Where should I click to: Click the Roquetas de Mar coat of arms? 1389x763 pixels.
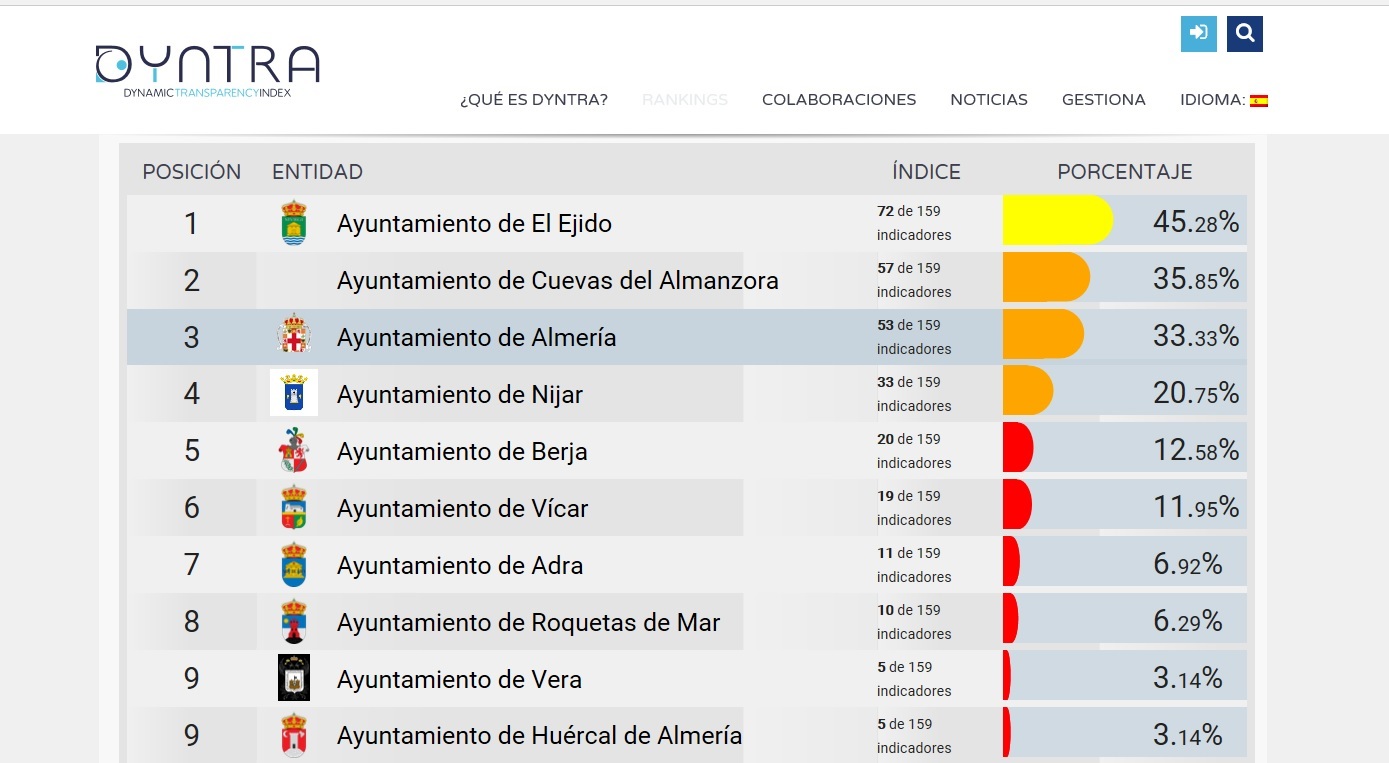pyautogui.click(x=294, y=621)
